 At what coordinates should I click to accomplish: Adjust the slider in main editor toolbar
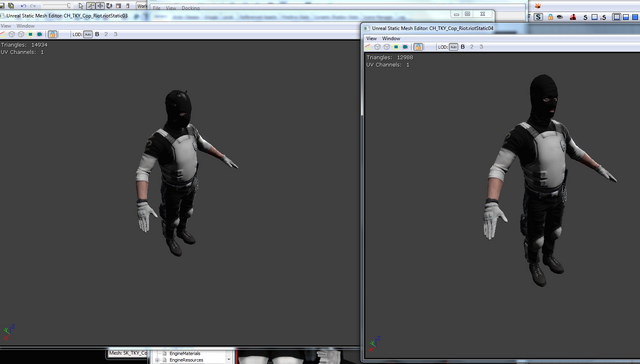click(57, 5)
